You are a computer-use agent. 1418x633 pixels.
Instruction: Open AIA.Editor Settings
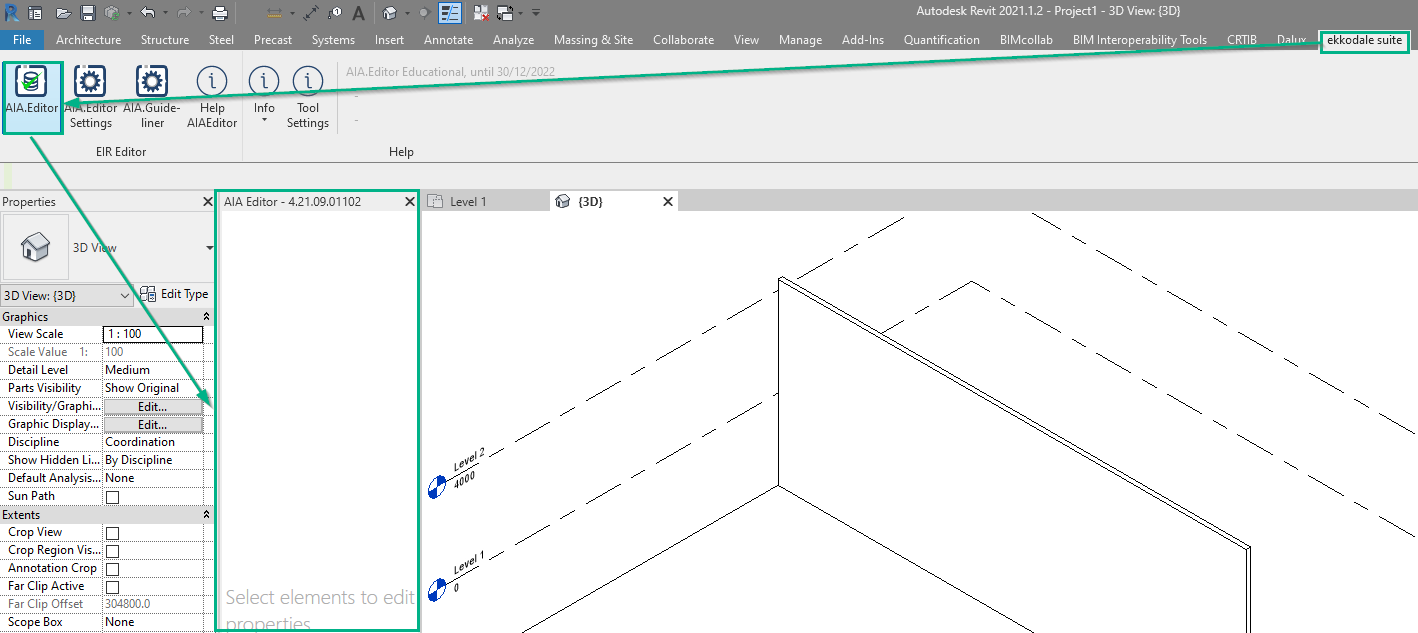pyautogui.click(x=90, y=96)
